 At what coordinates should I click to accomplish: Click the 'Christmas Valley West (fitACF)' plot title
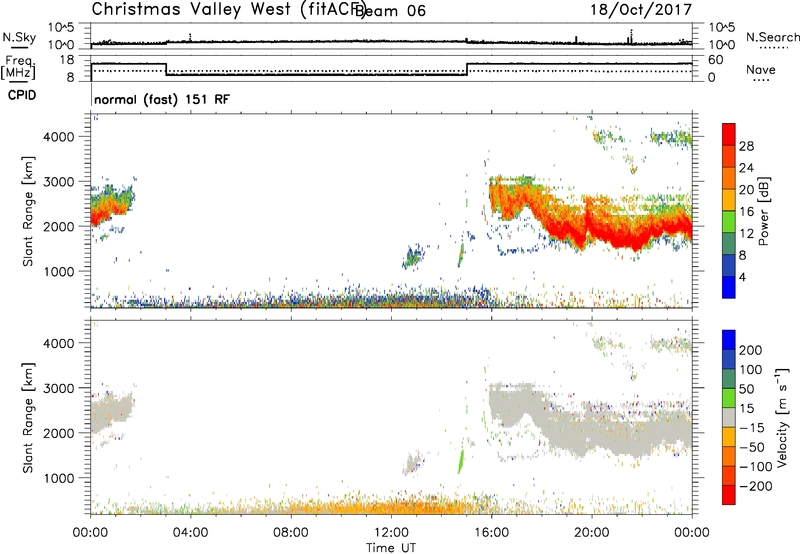[229, 10]
